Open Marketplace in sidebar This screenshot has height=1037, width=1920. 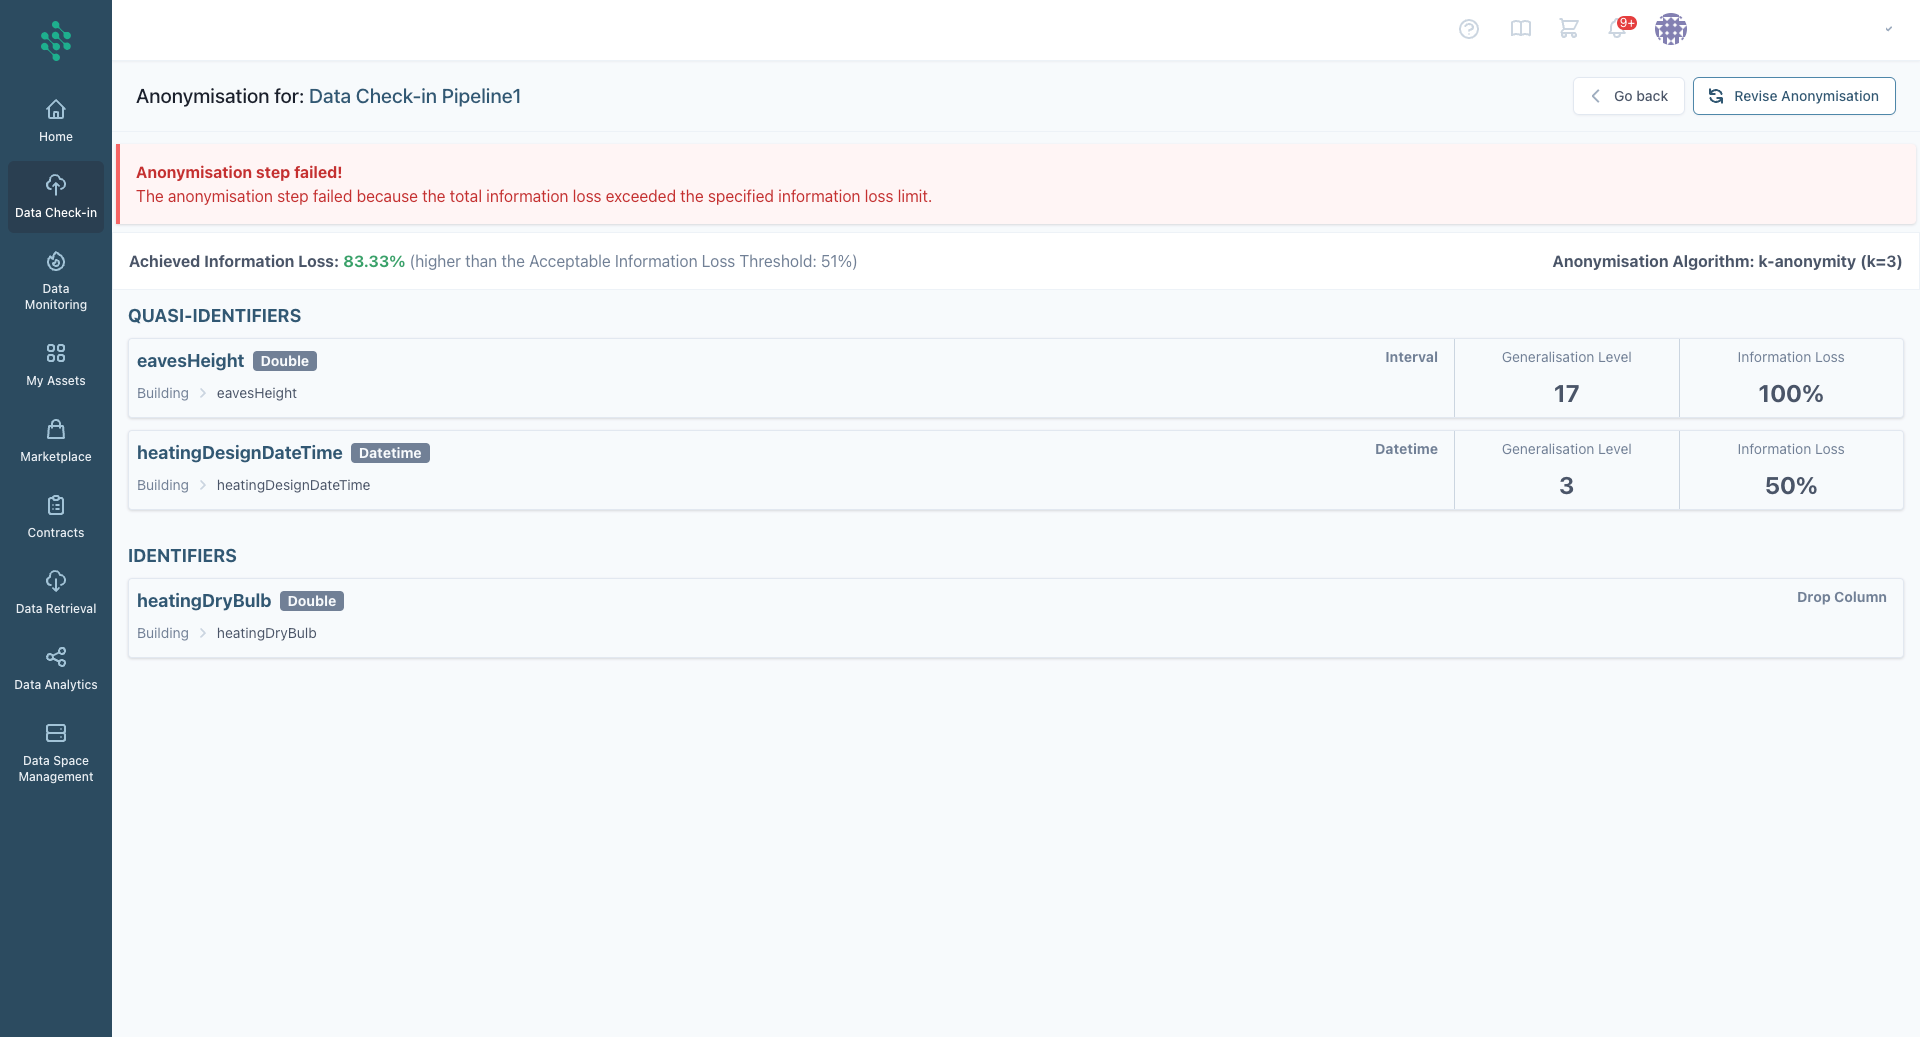(56, 441)
